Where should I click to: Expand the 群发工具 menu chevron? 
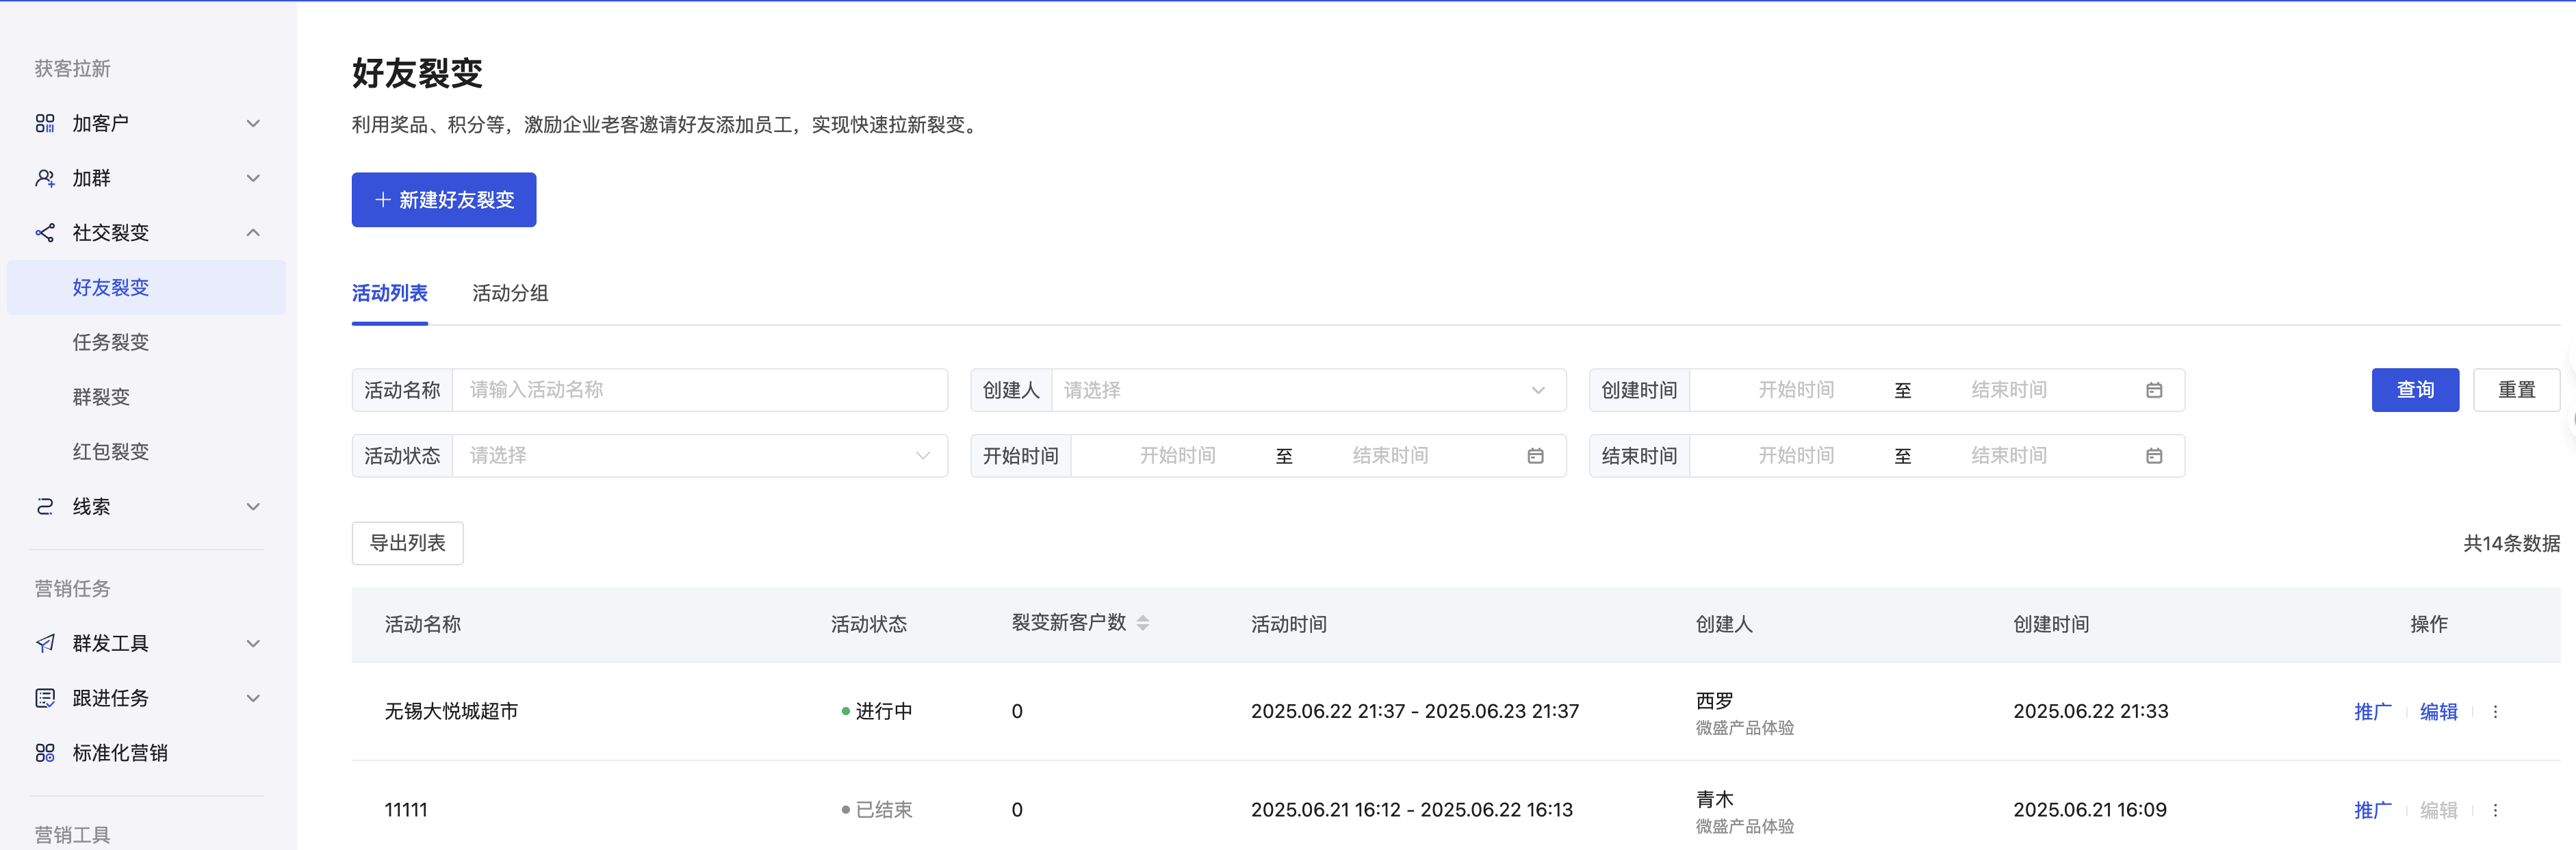click(253, 644)
